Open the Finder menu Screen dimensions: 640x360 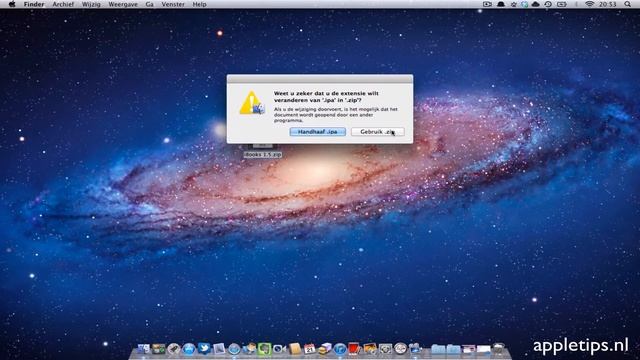34,4
